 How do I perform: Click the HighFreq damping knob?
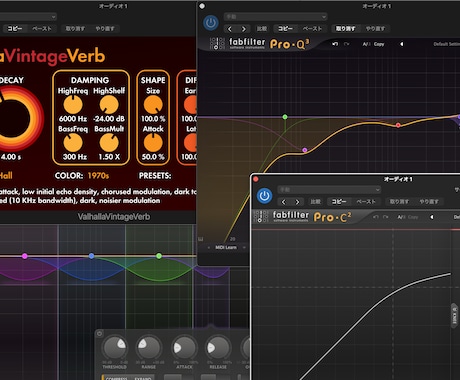tap(73, 105)
